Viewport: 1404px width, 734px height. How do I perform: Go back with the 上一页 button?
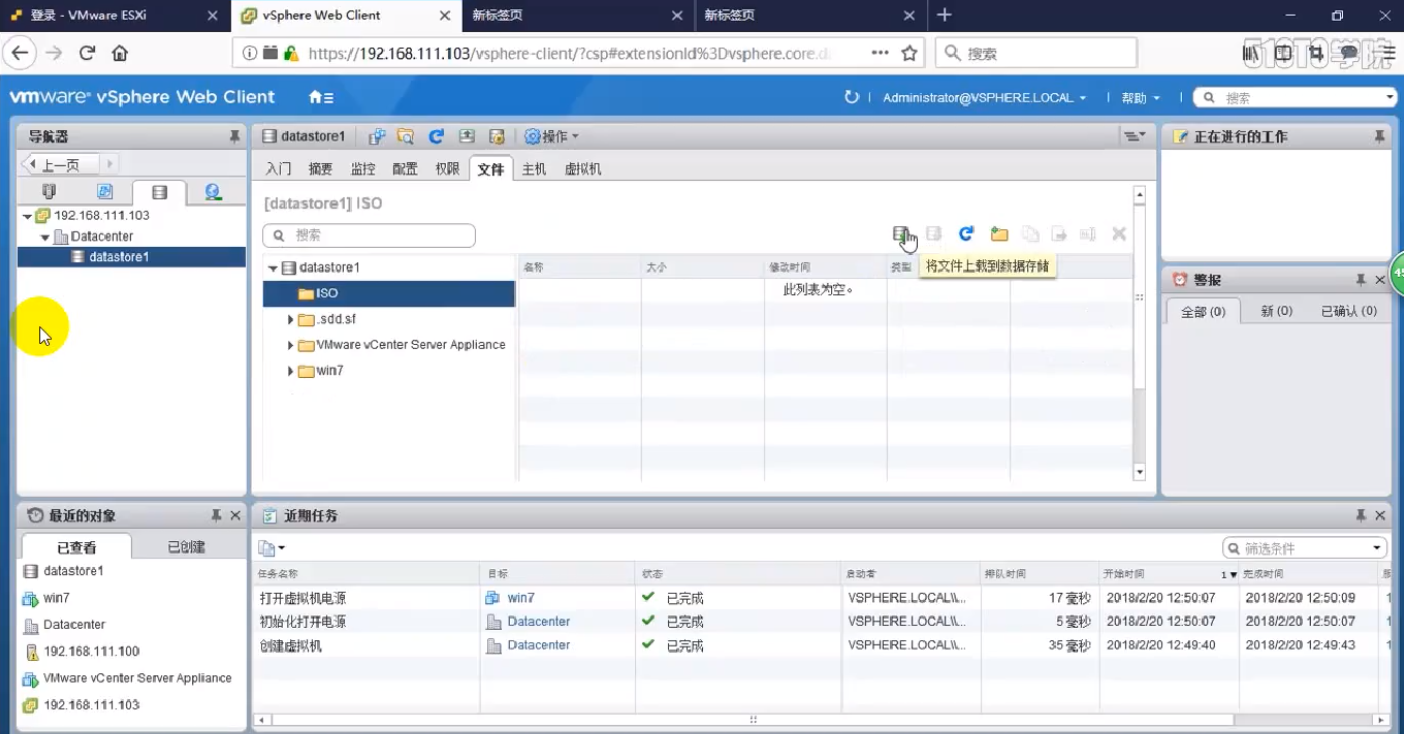click(60, 164)
